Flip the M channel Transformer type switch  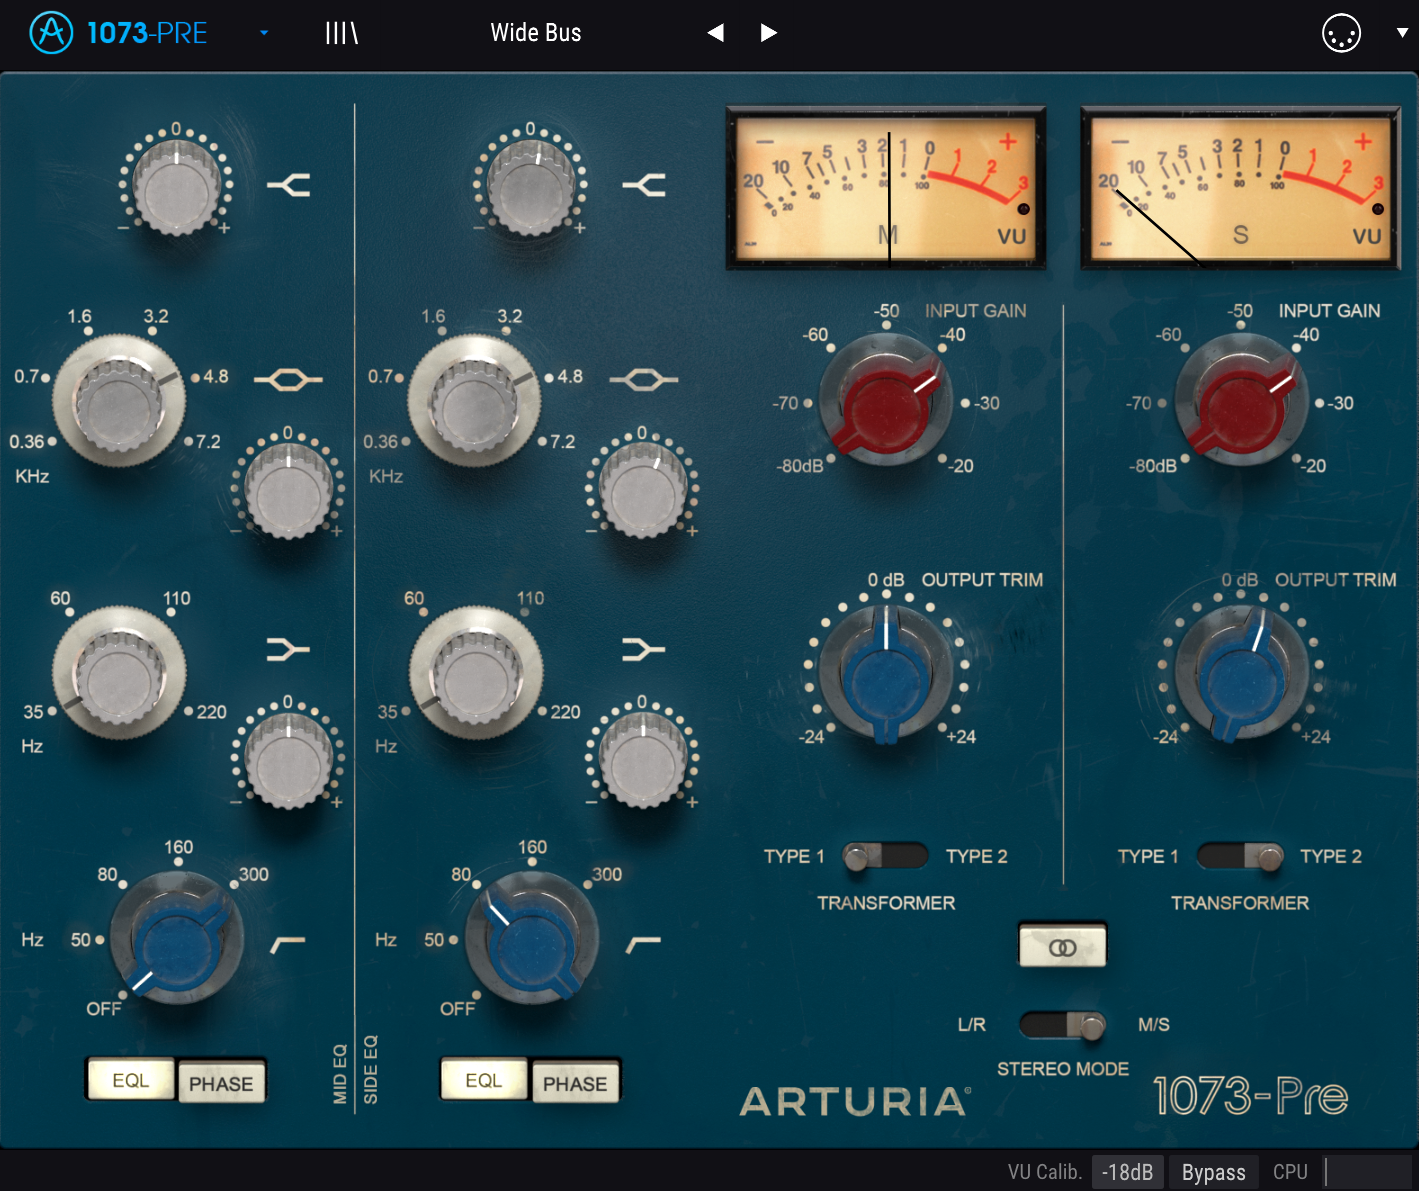click(x=886, y=856)
